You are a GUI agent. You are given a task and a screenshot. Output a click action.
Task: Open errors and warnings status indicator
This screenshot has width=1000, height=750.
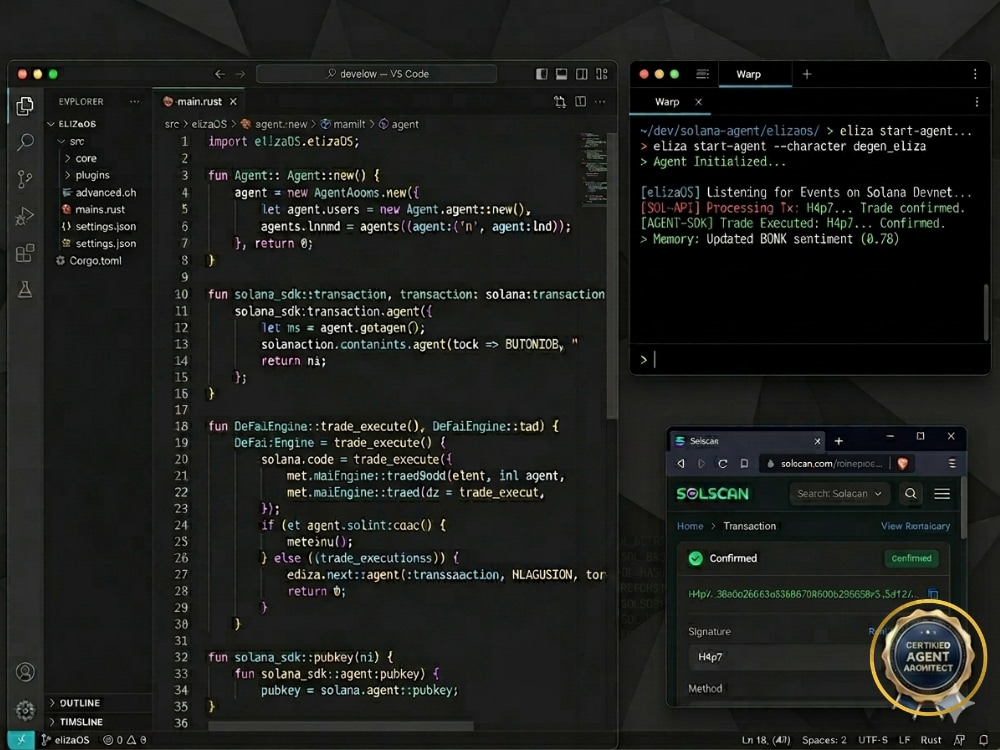[125, 740]
